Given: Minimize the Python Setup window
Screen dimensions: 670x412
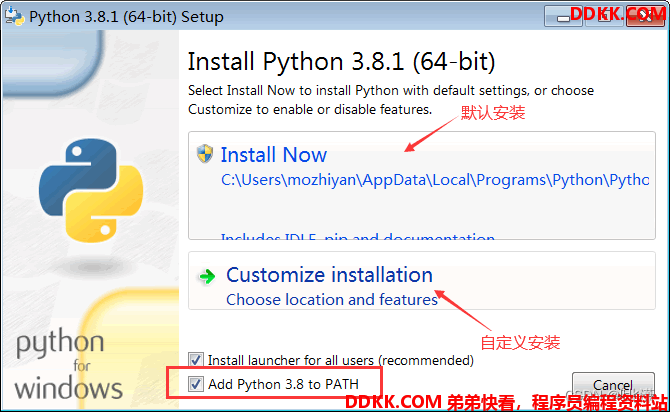Looking at the screenshot, I should (x=563, y=16).
